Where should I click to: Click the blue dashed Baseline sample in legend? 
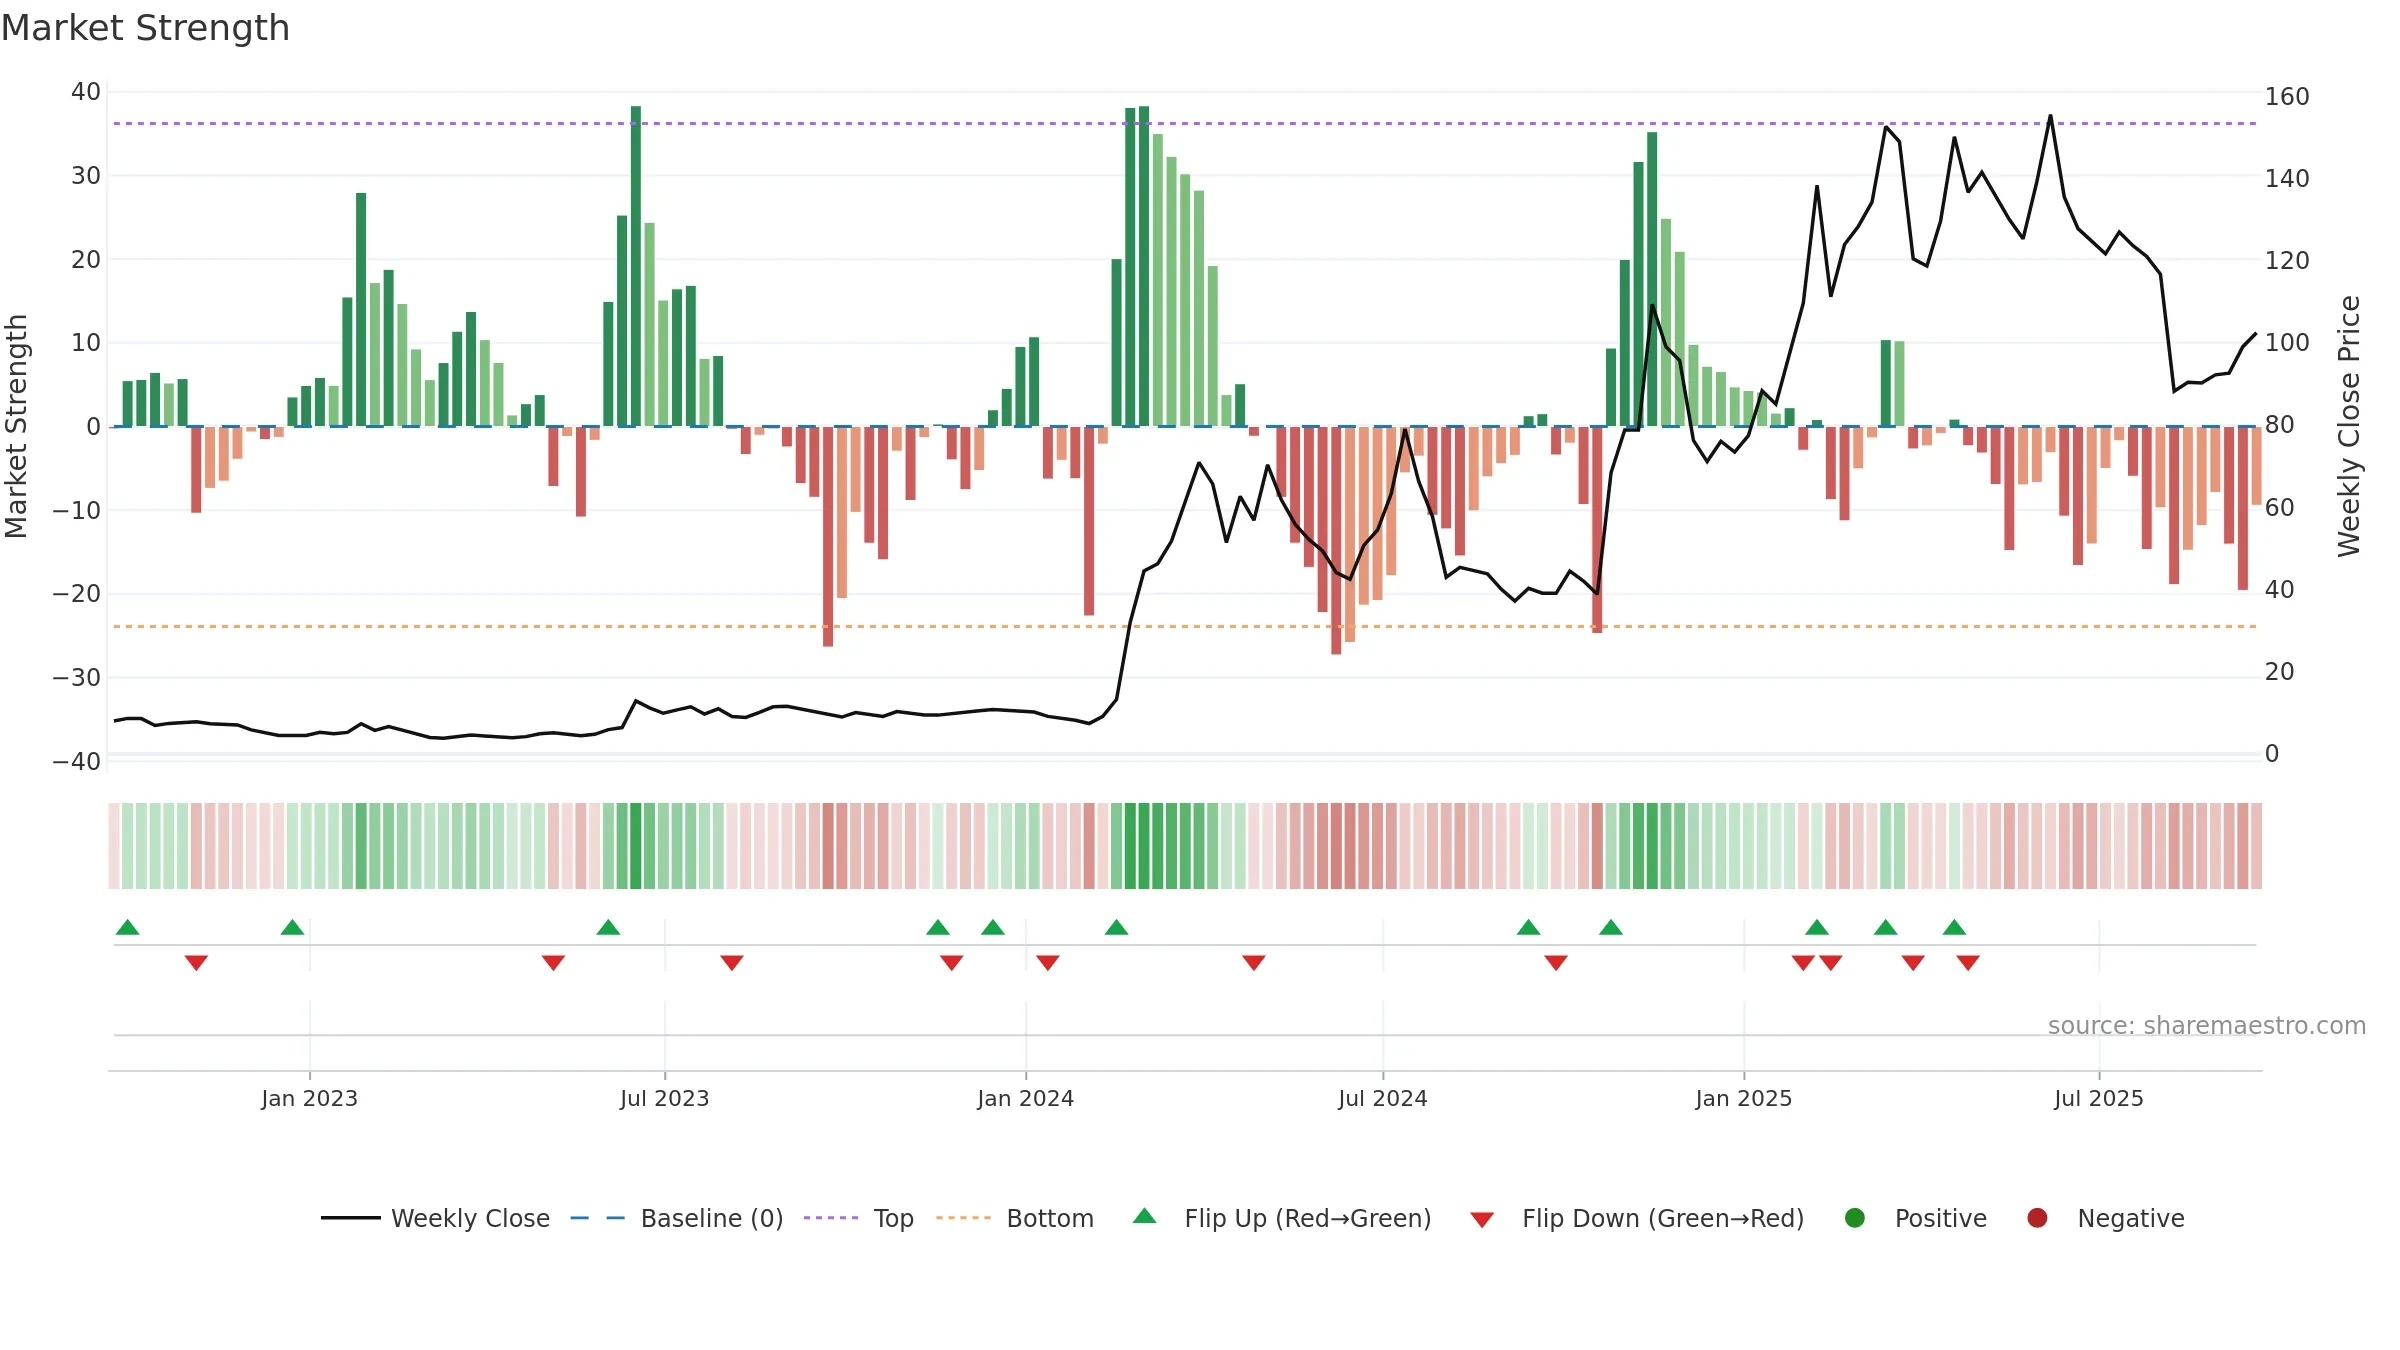[x=598, y=1218]
